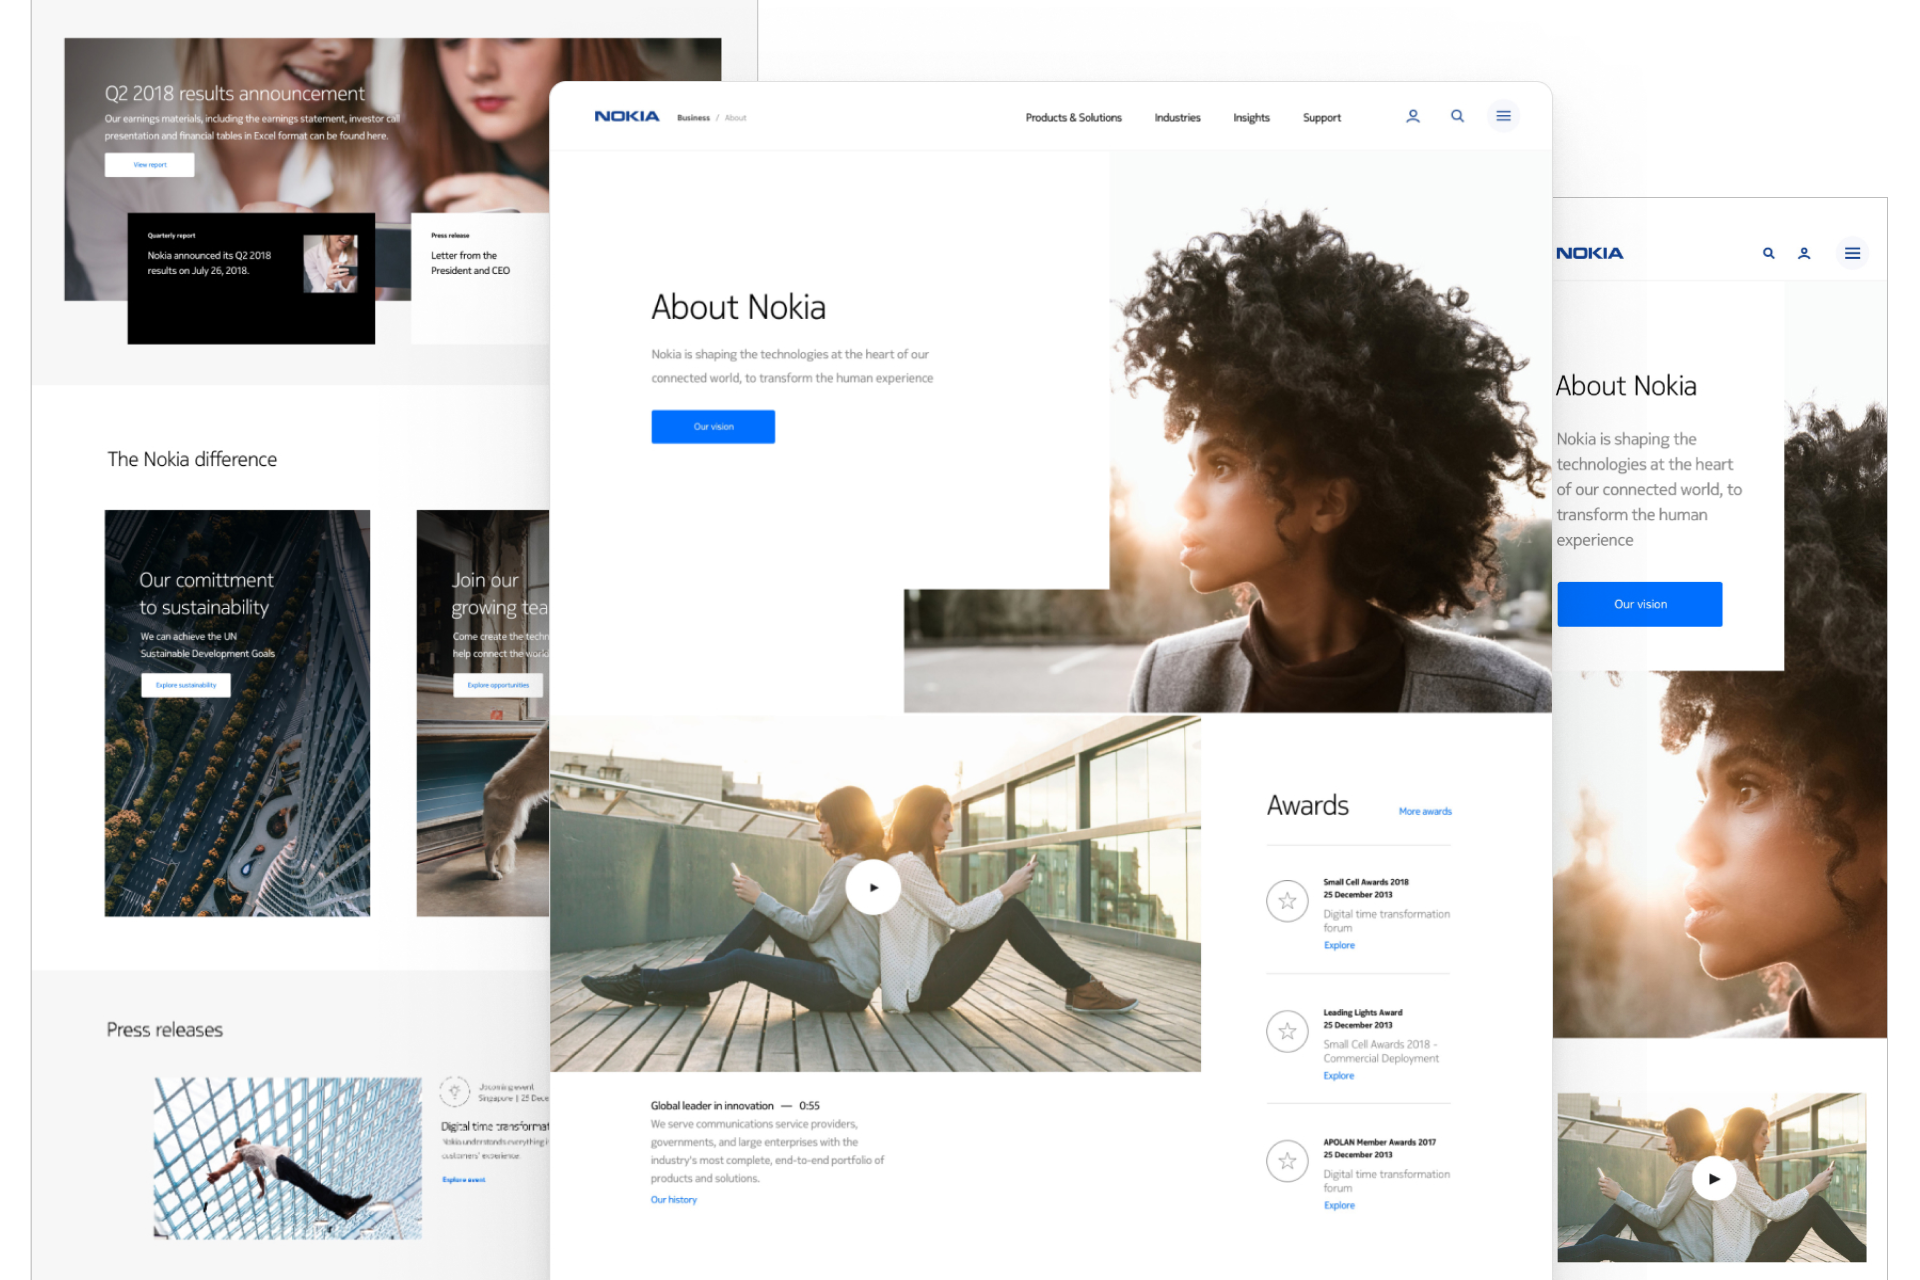The width and height of the screenshot is (1920, 1280).
Task: Open the hamburger menu on the mobile header
Action: (1853, 253)
